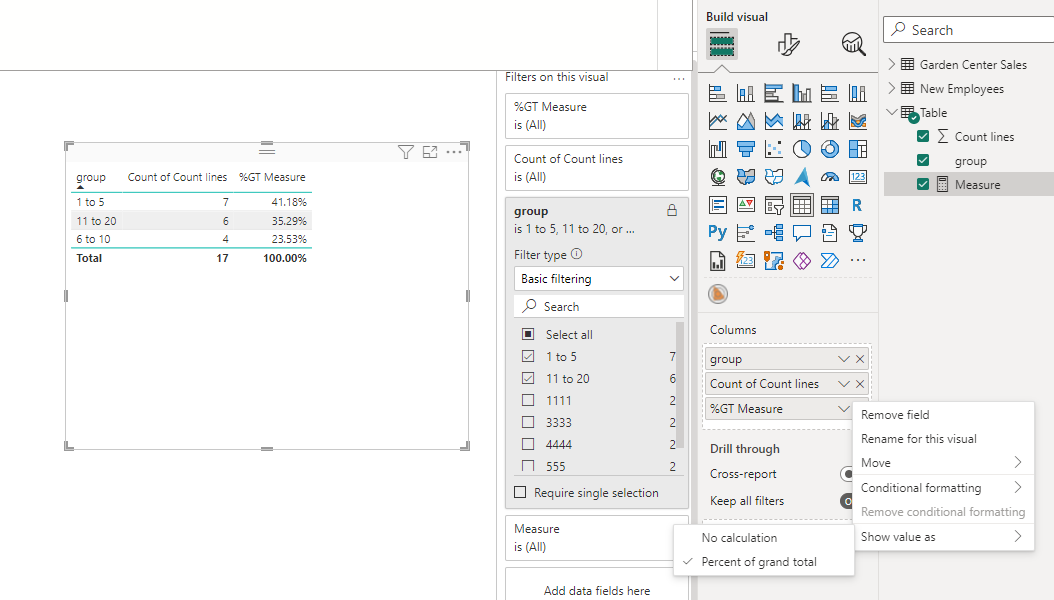
Task: Choose Remove field from context menu
Action: coord(895,415)
